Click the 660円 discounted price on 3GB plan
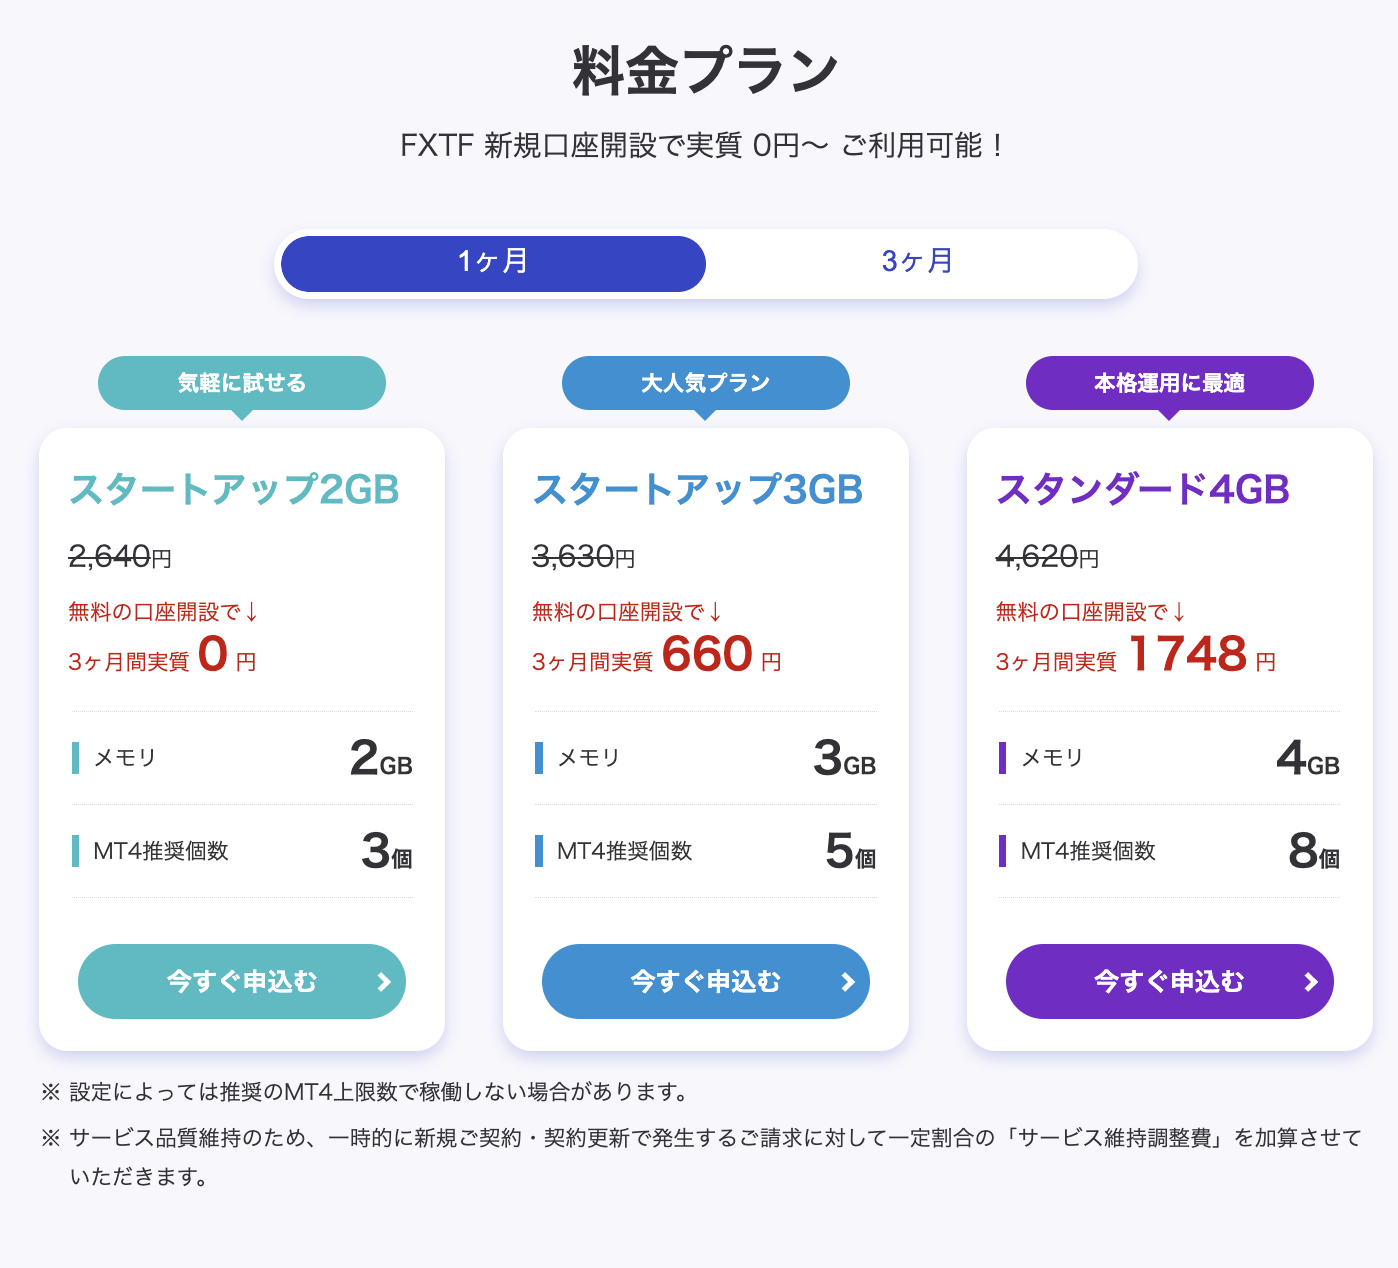This screenshot has width=1398, height=1268. point(721,655)
